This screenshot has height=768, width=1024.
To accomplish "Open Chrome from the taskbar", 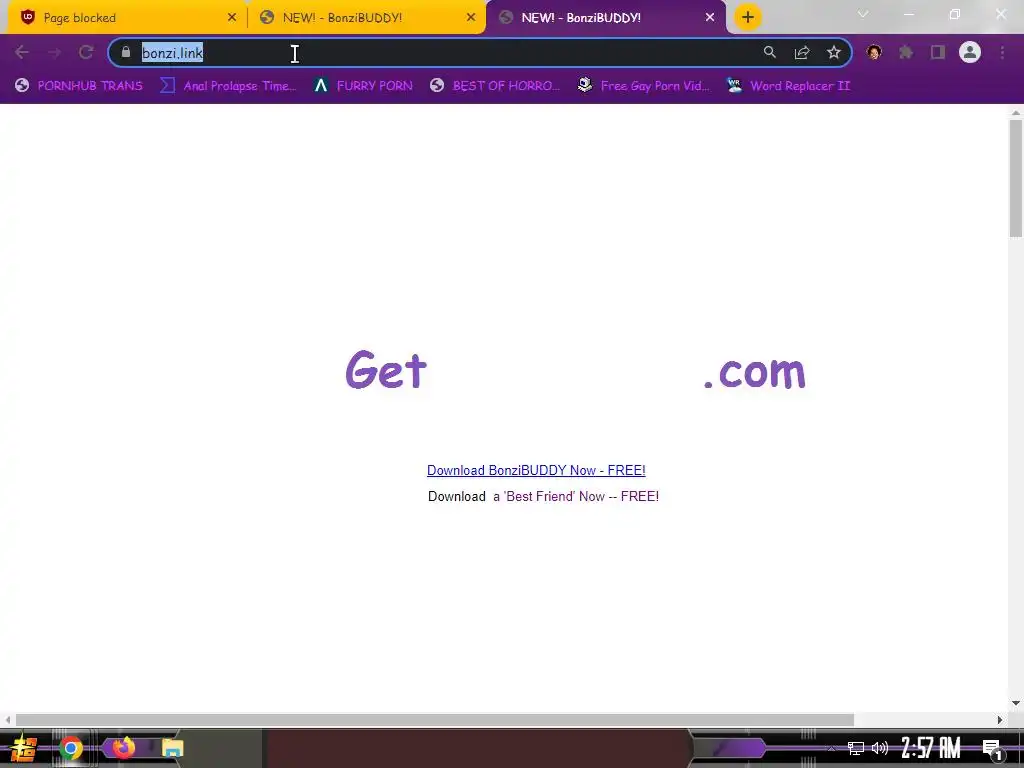I will [x=71, y=748].
